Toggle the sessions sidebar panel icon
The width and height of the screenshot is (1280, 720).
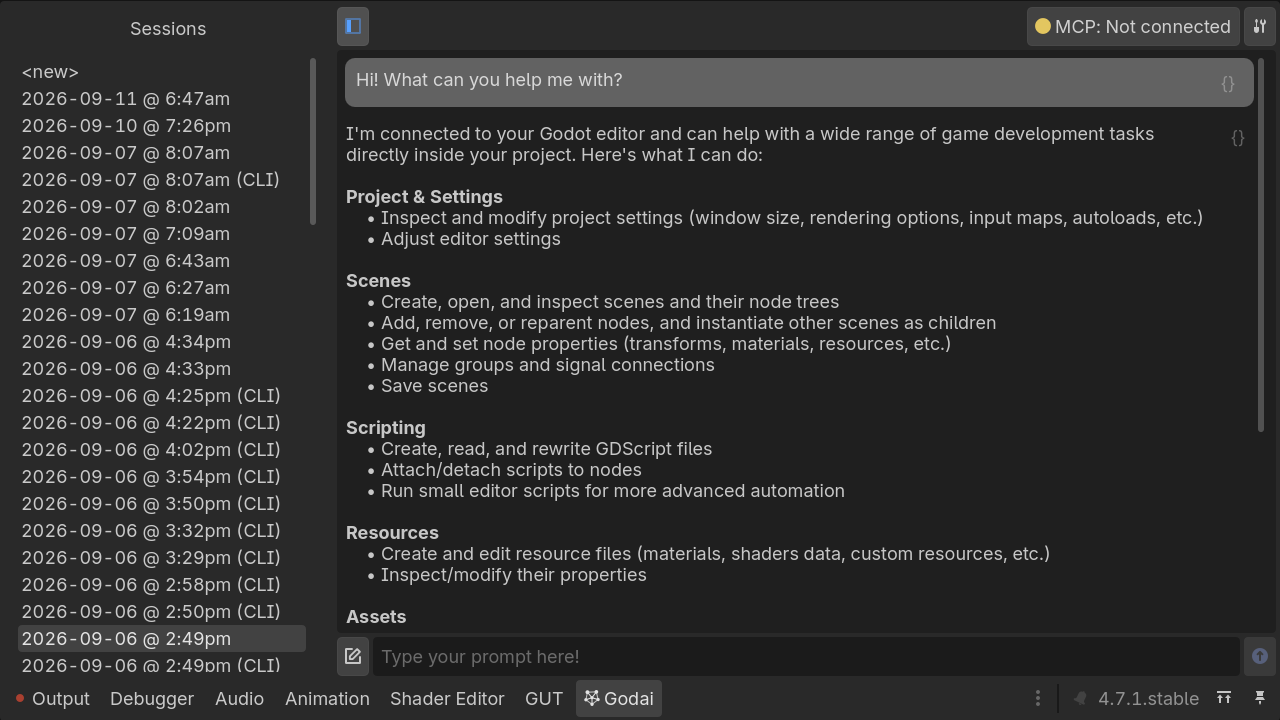pyautogui.click(x=353, y=27)
